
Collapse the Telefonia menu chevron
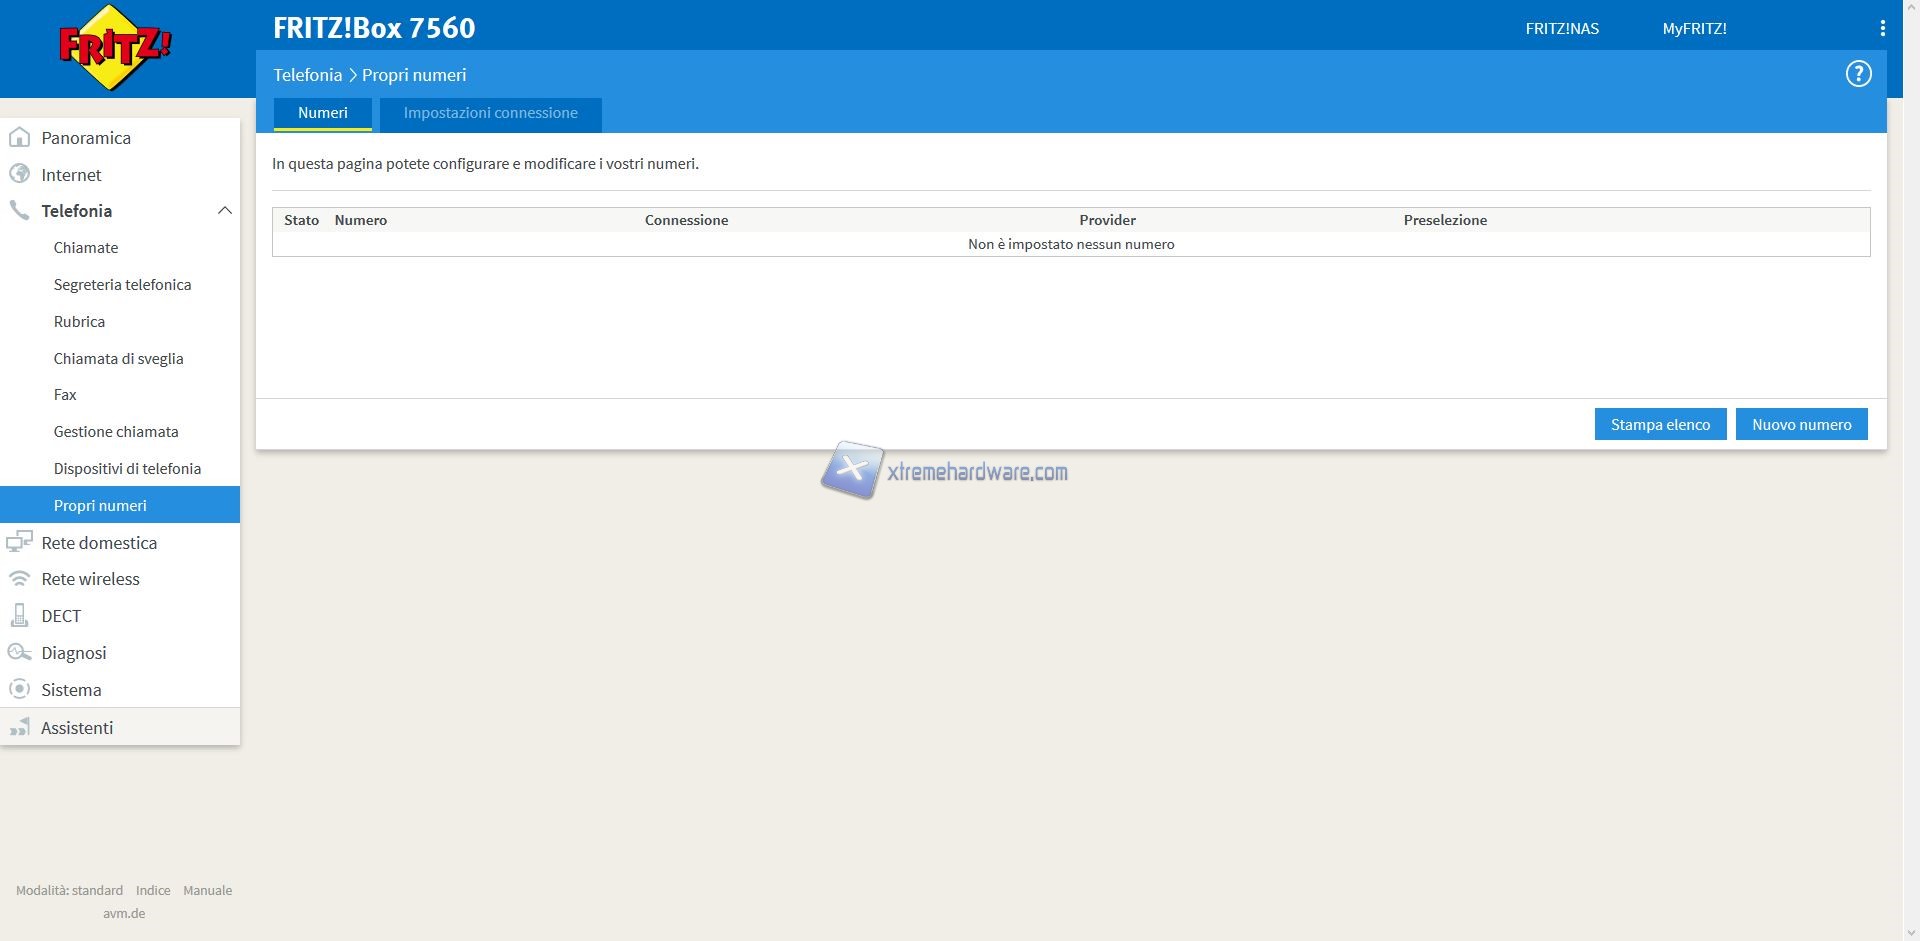(224, 211)
